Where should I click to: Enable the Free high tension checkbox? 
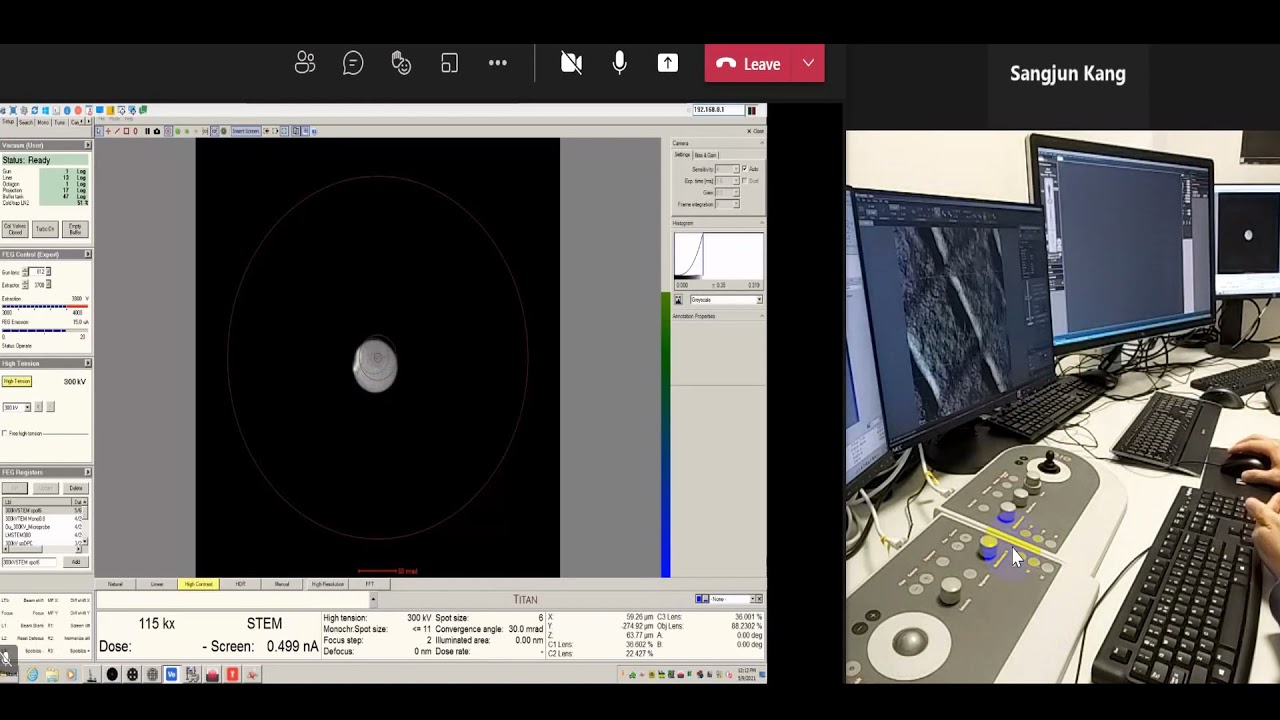(5, 433)
